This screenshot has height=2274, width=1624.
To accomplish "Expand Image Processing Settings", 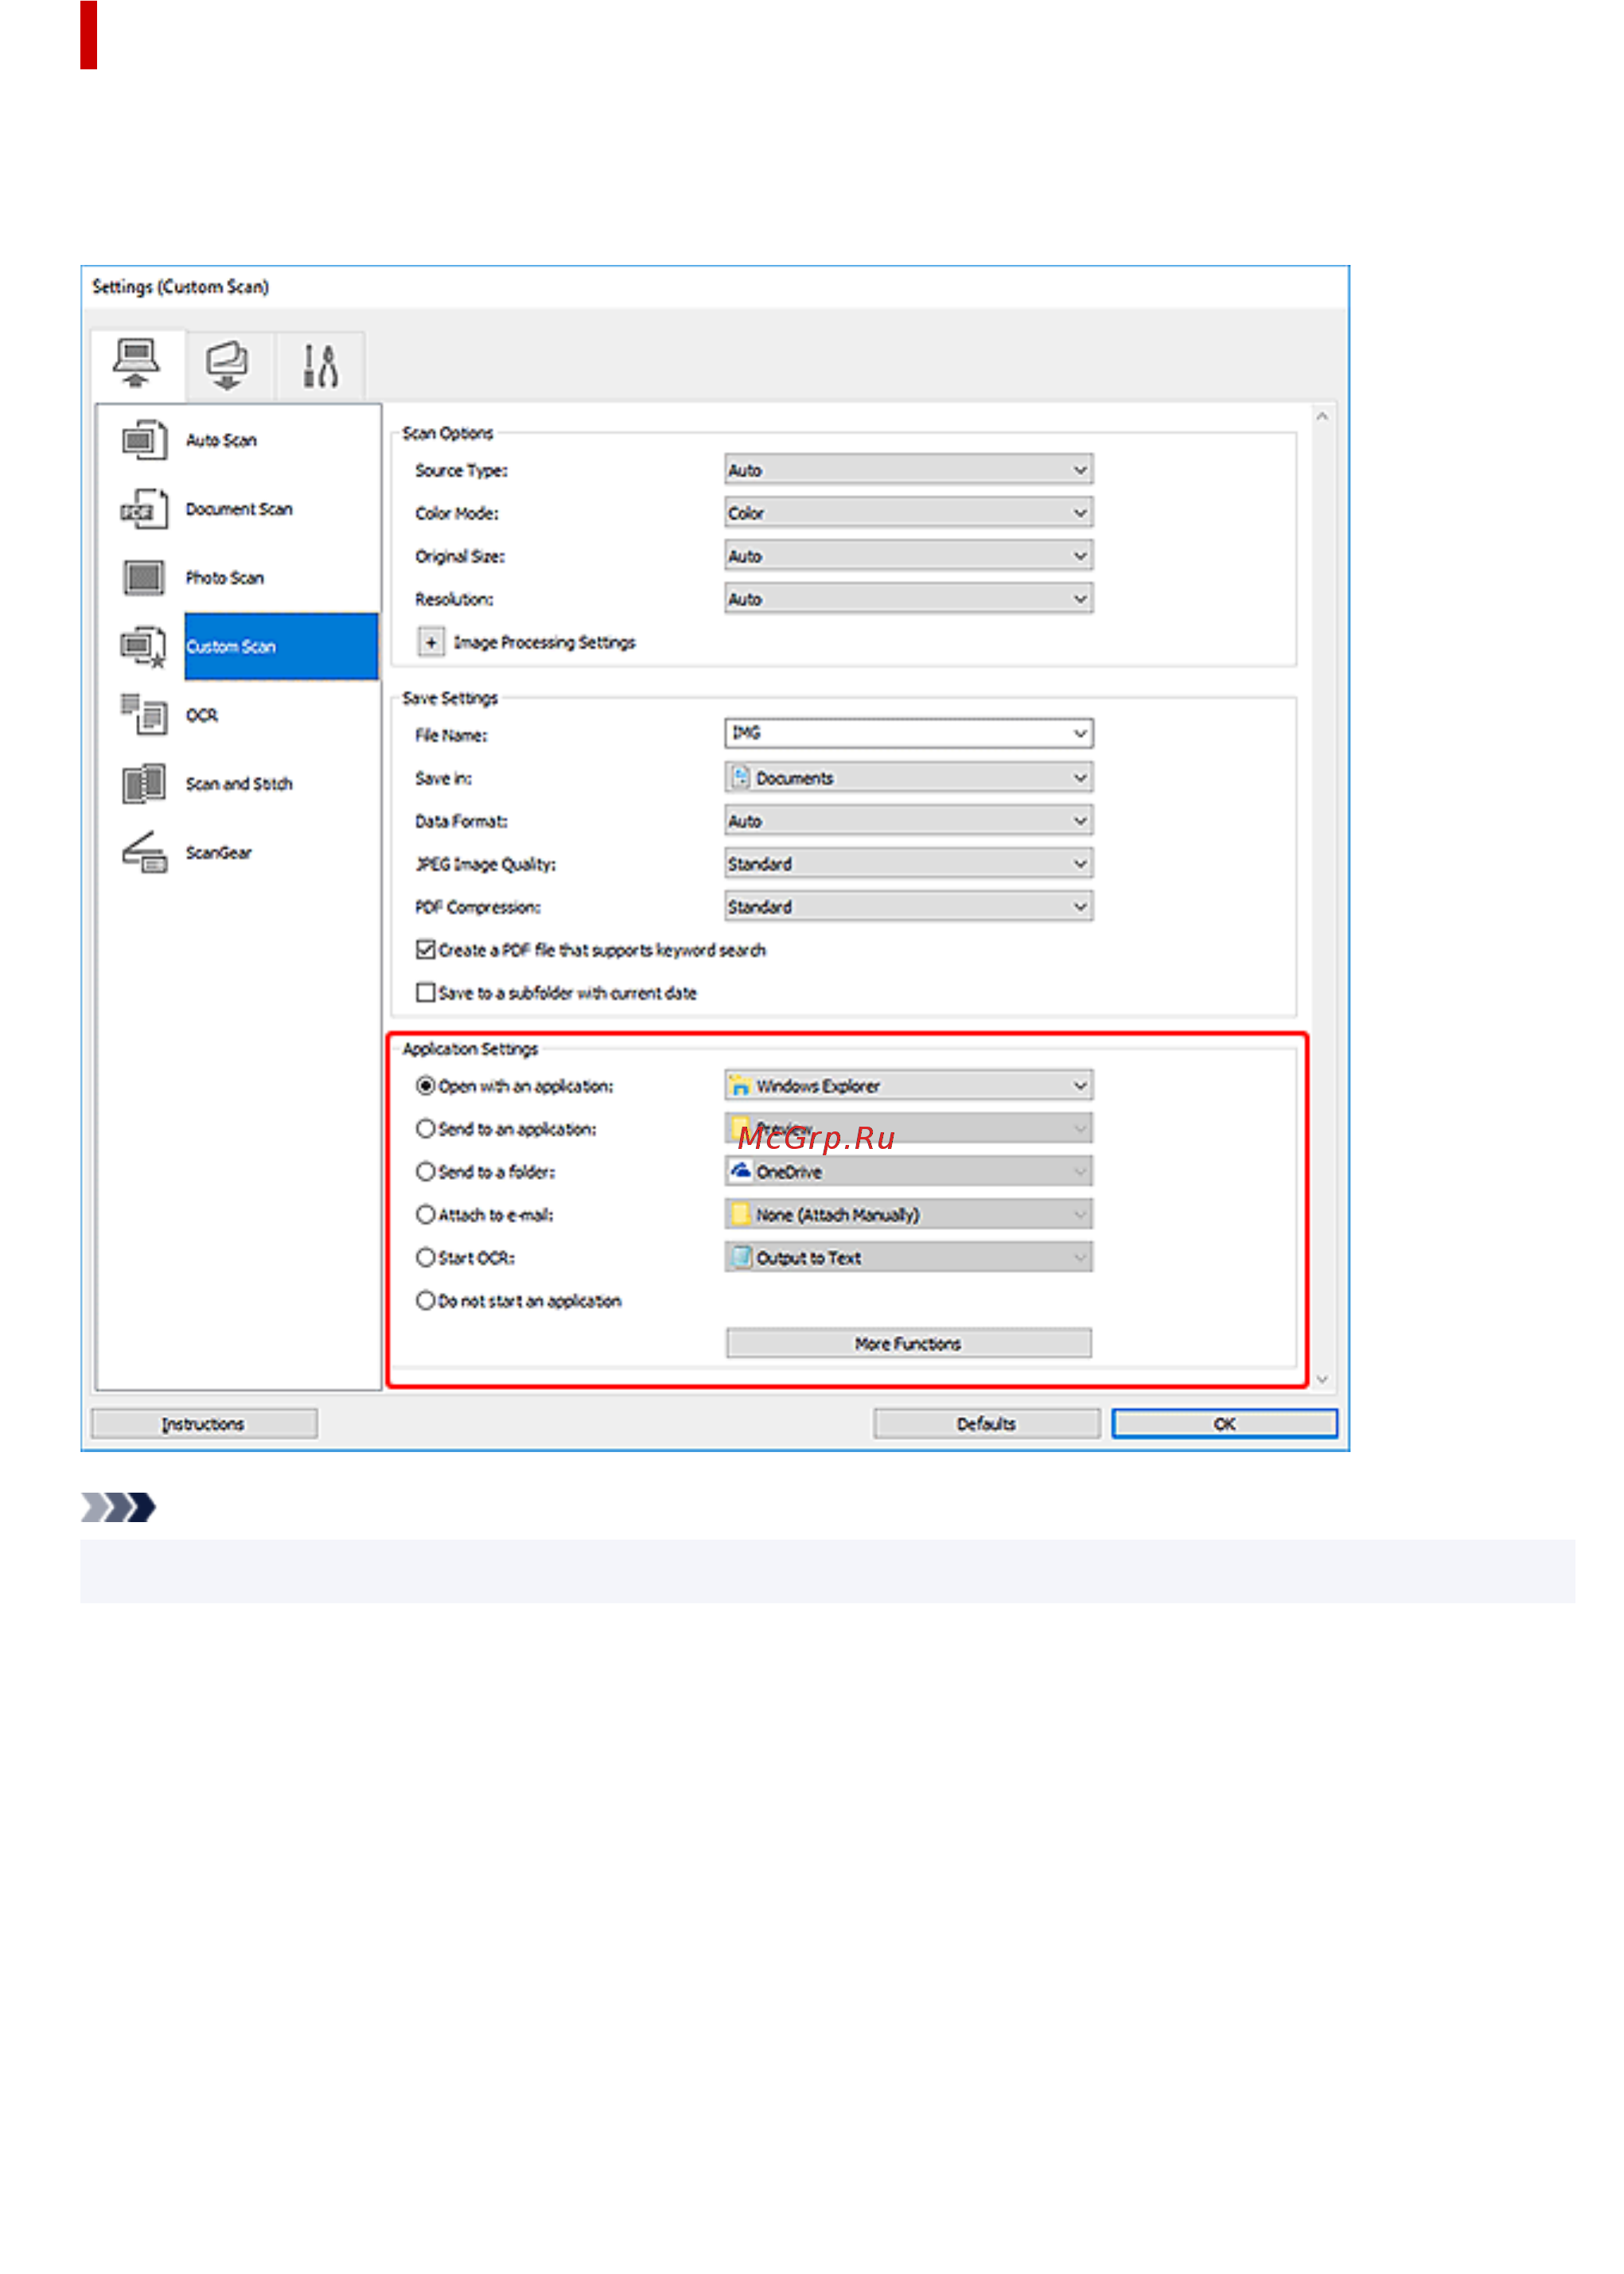I will [x=431, y=642].
